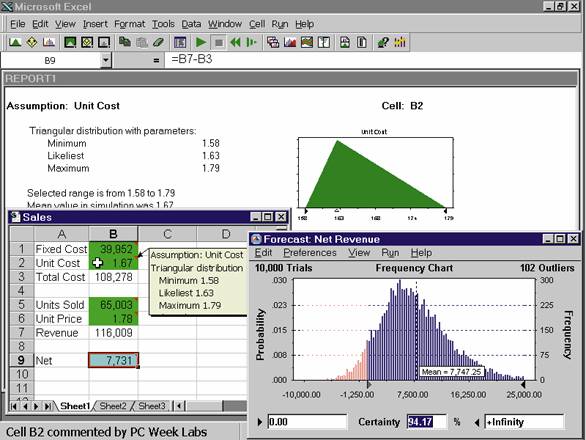The height and width of the screenshot is (440, 586).
Task: Select cell B9 Net value 7,731
Action: (113, 360)
